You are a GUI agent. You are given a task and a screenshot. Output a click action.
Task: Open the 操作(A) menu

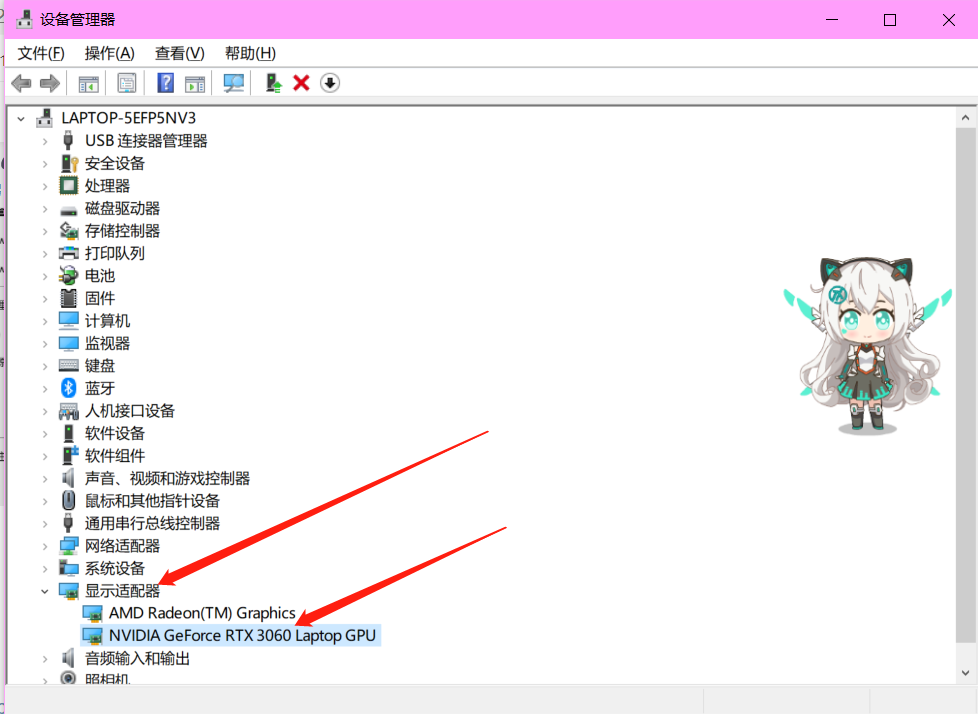tap(109, 54)
